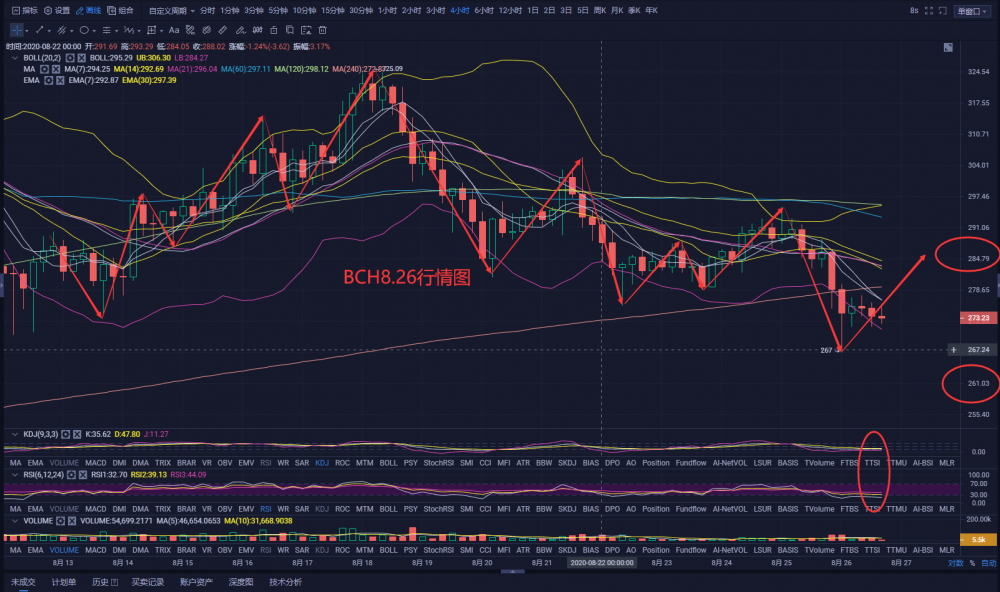Select the horizontal lines tool

[x=107, y=30]
